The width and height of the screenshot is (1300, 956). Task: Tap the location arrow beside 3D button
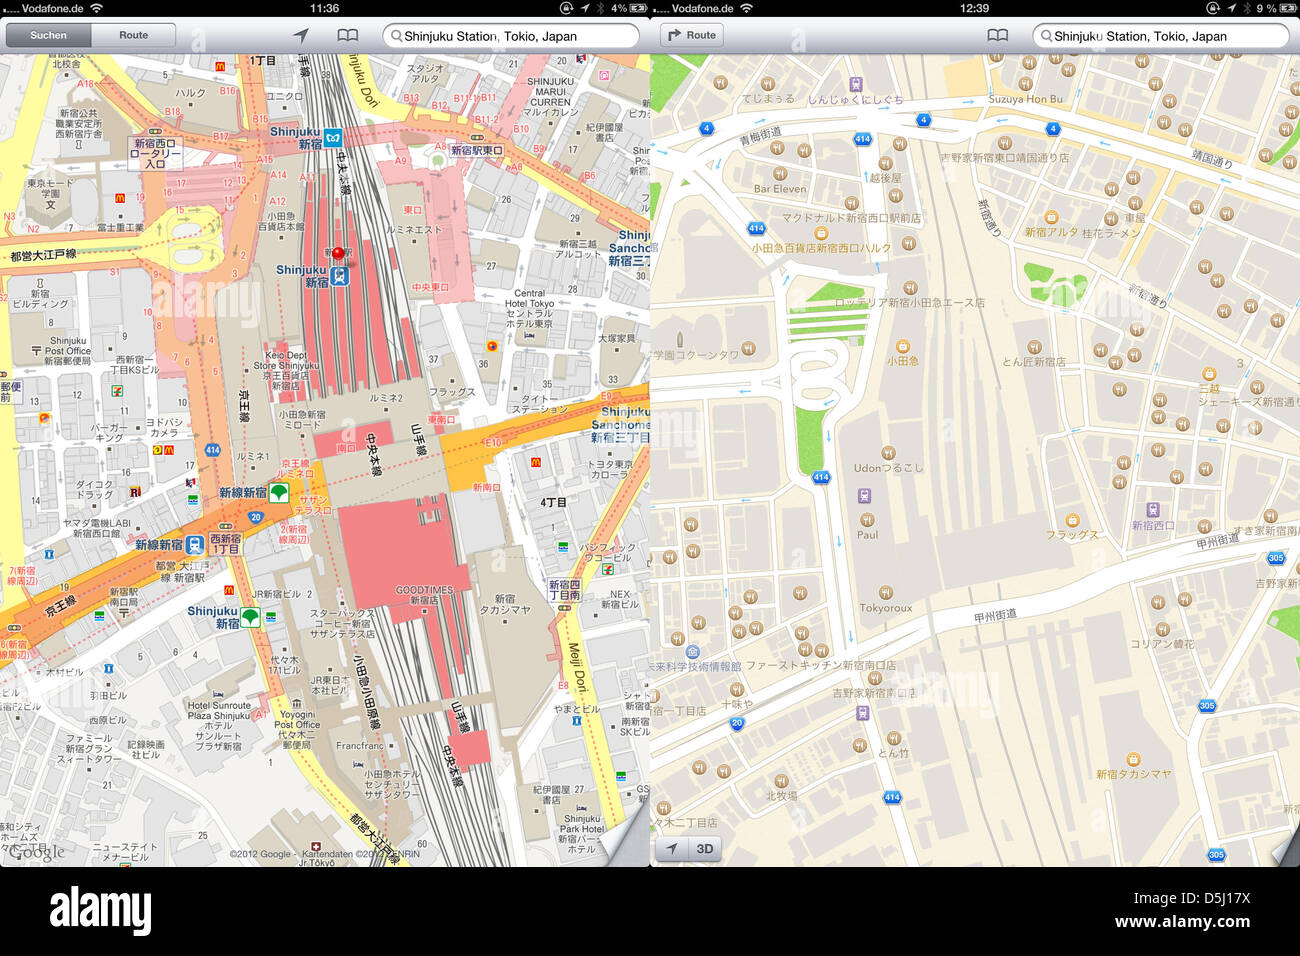[672, 849]
